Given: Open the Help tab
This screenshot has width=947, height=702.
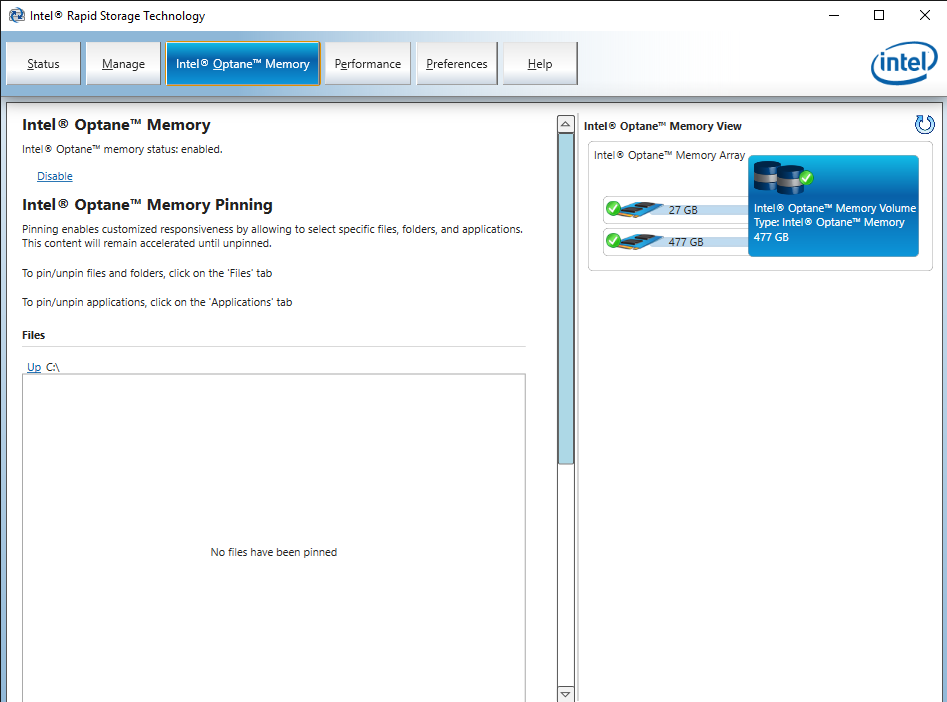Looking at the screenshot, I should coord(538,63).
